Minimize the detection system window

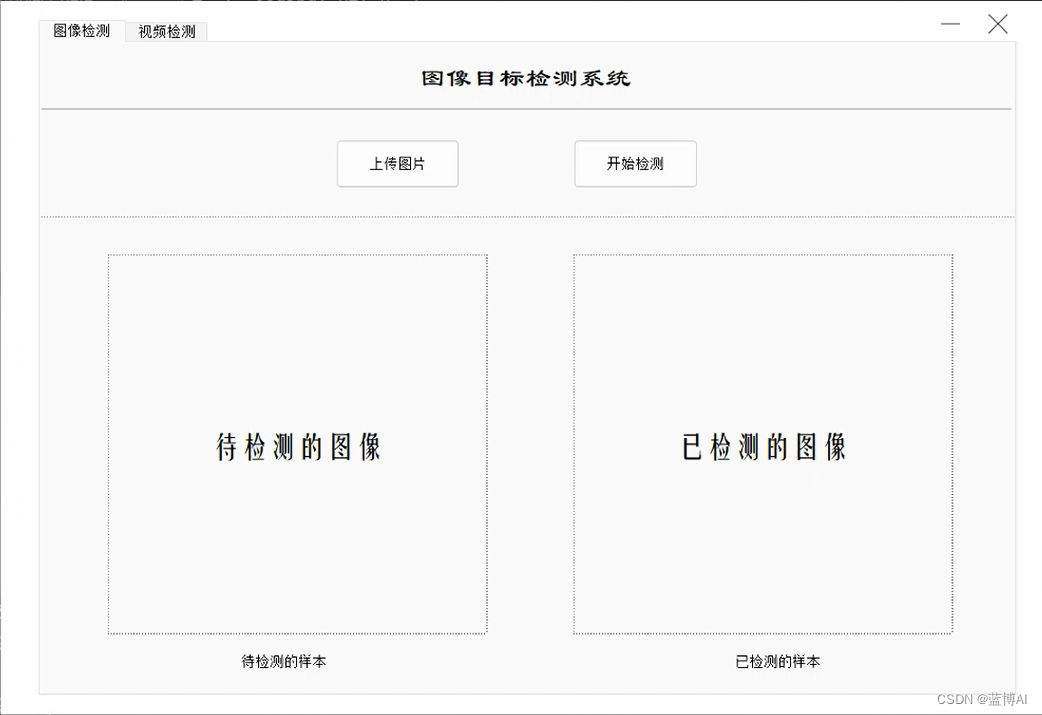tap(950, 25)
